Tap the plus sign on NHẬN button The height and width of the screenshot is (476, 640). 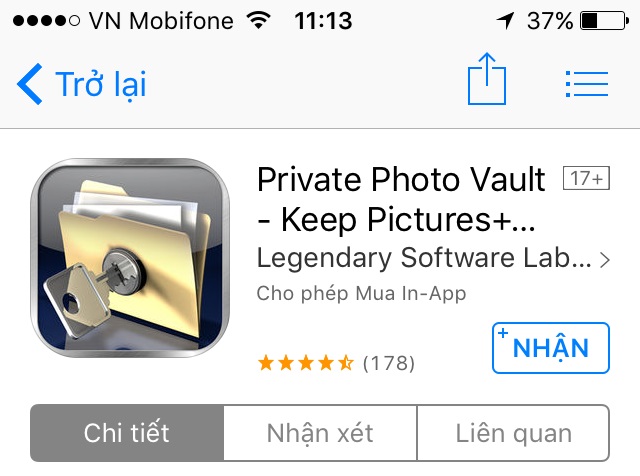[x=503, y=333]
